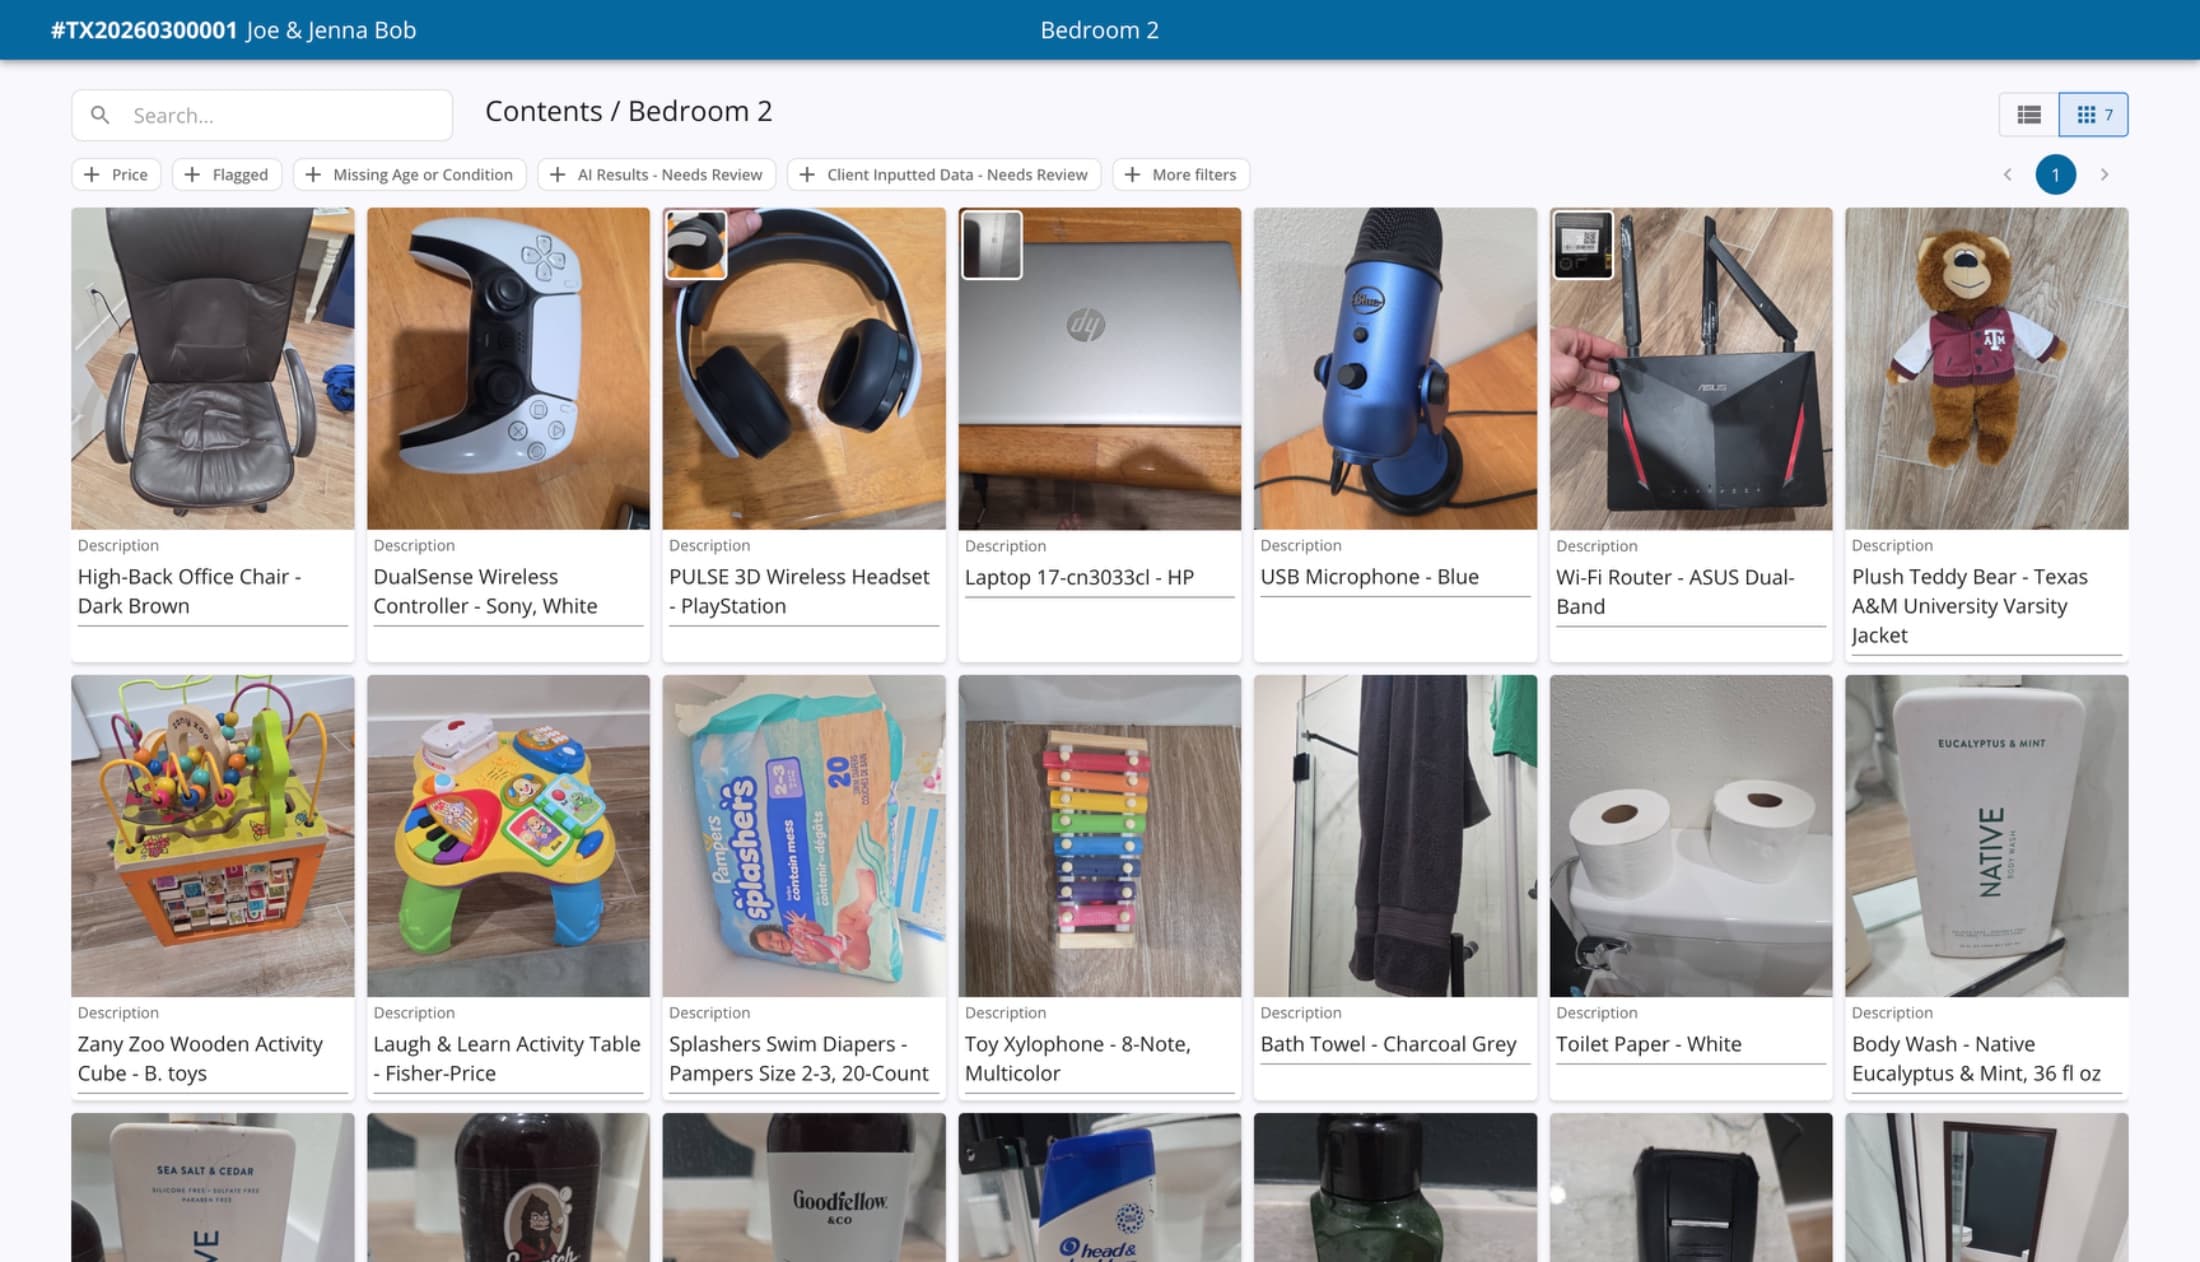Viewport: 2200px width, 1262px height.
Task: Click Contents / Bedroom 2 breadcrumb title
Action: point(628,111)
